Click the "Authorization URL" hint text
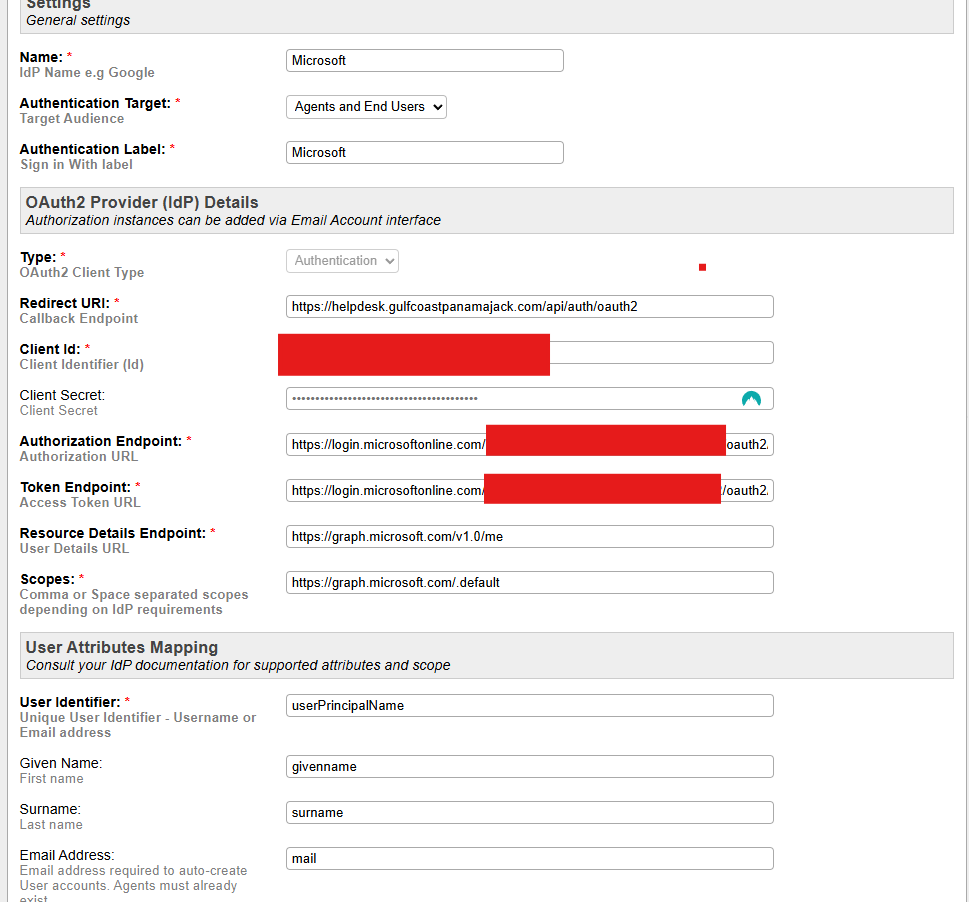Screen dimensions: 969x902 click(x=79, y=457)
